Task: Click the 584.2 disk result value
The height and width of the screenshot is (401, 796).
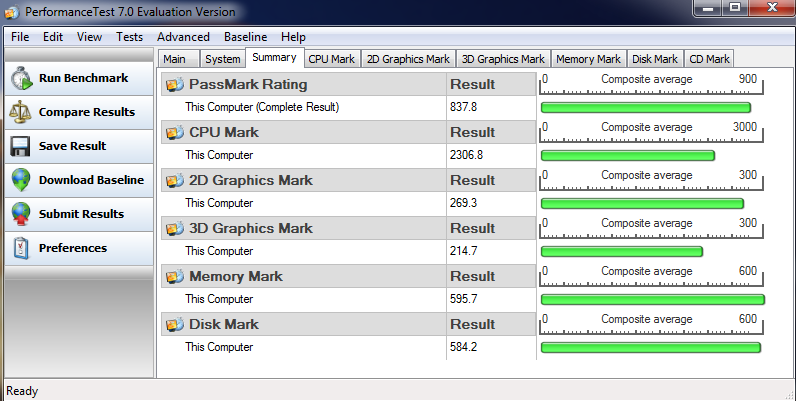Action: [463, 347]
